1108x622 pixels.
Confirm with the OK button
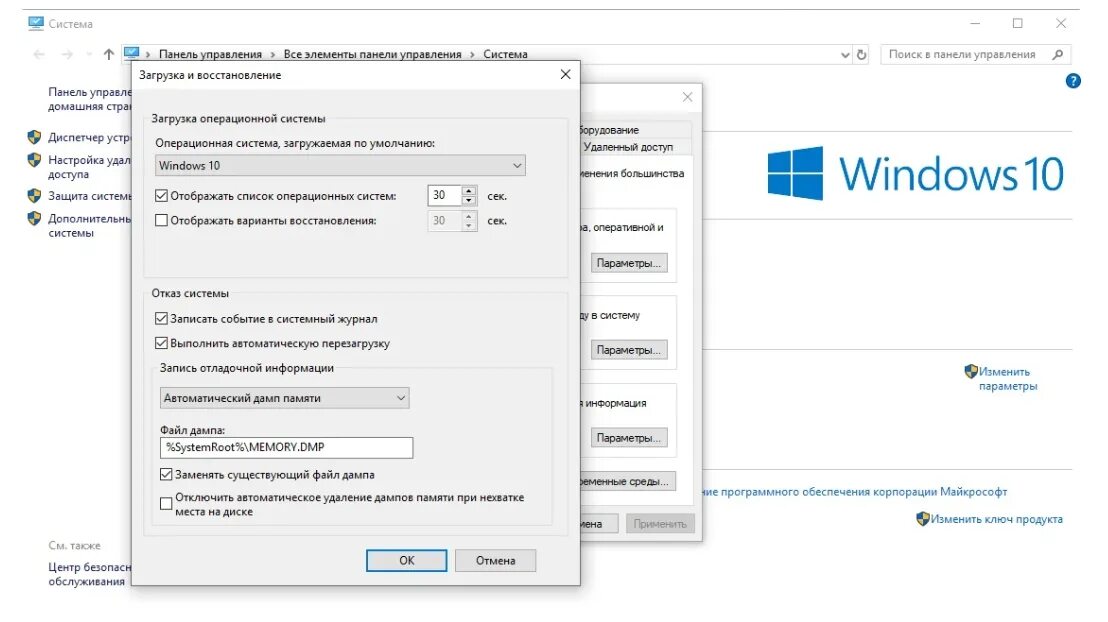tap(406, 561)
